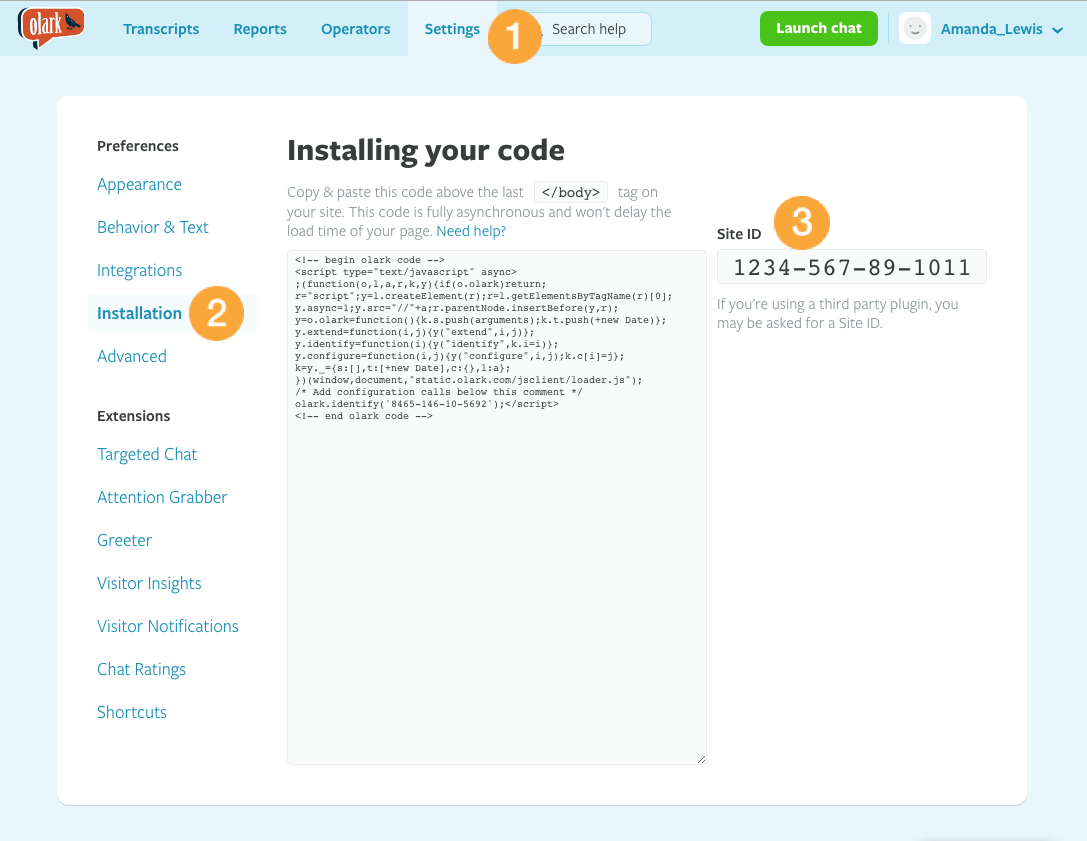This screenshot has width=1087, height=841.
Task: Click the </body> code tag
Action: [x=571, y=192]
